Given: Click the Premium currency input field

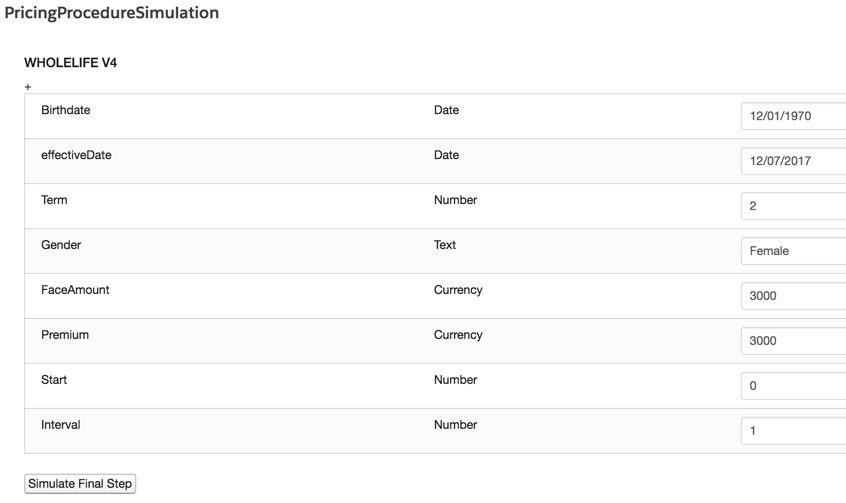Looking at the screenshot, I should 793,341.
